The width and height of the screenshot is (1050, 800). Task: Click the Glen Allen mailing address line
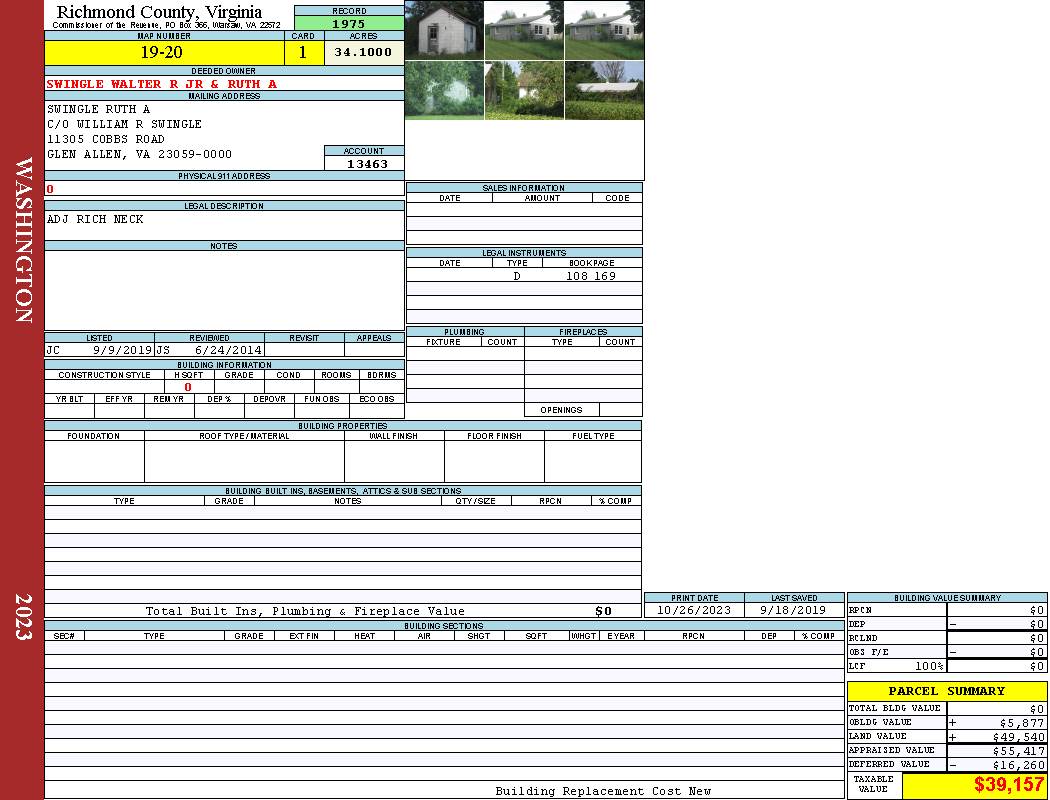[x=139, y=155]
